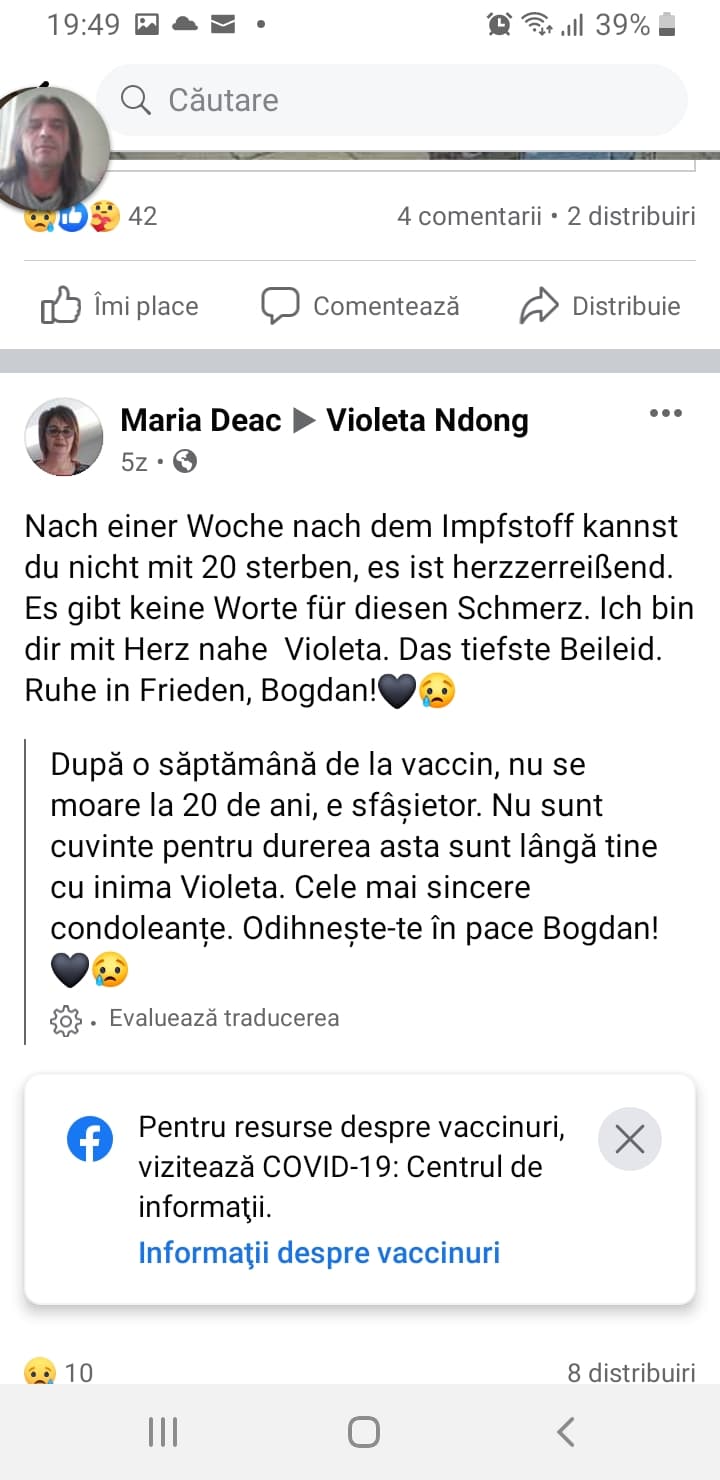Tap Evaluează traducerea to rate the translation
The image size is (720, 1480).
pyautogui.click(x=224, y=1018)
